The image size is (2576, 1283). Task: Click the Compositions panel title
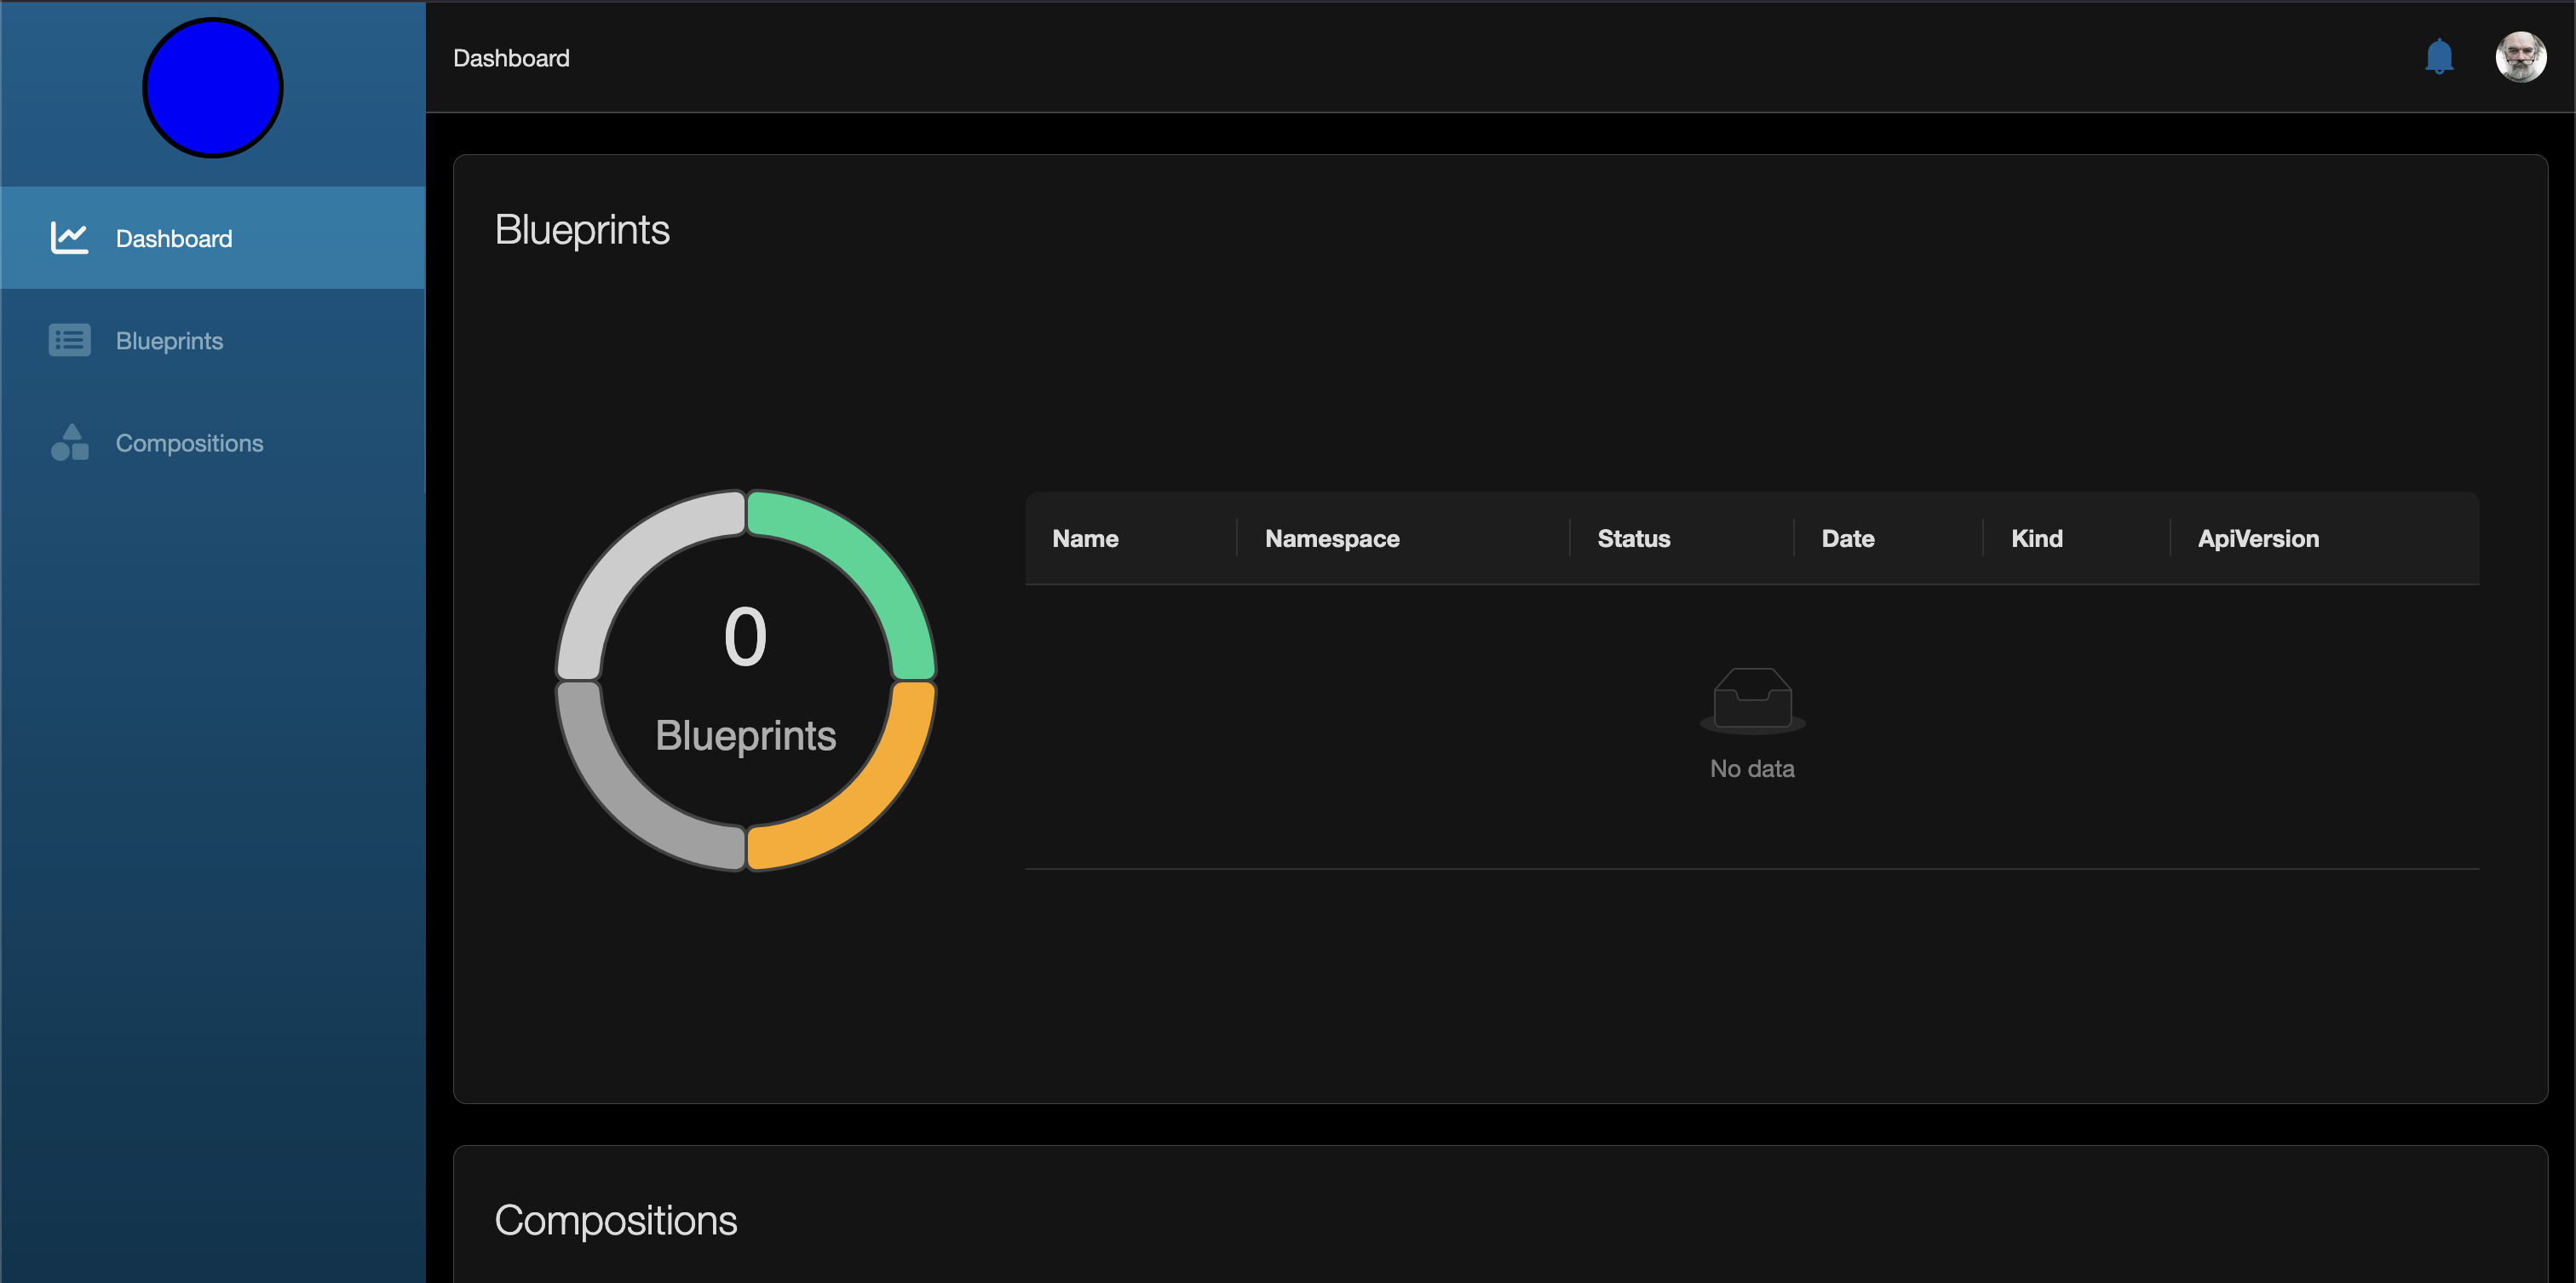coord(616,1220)
